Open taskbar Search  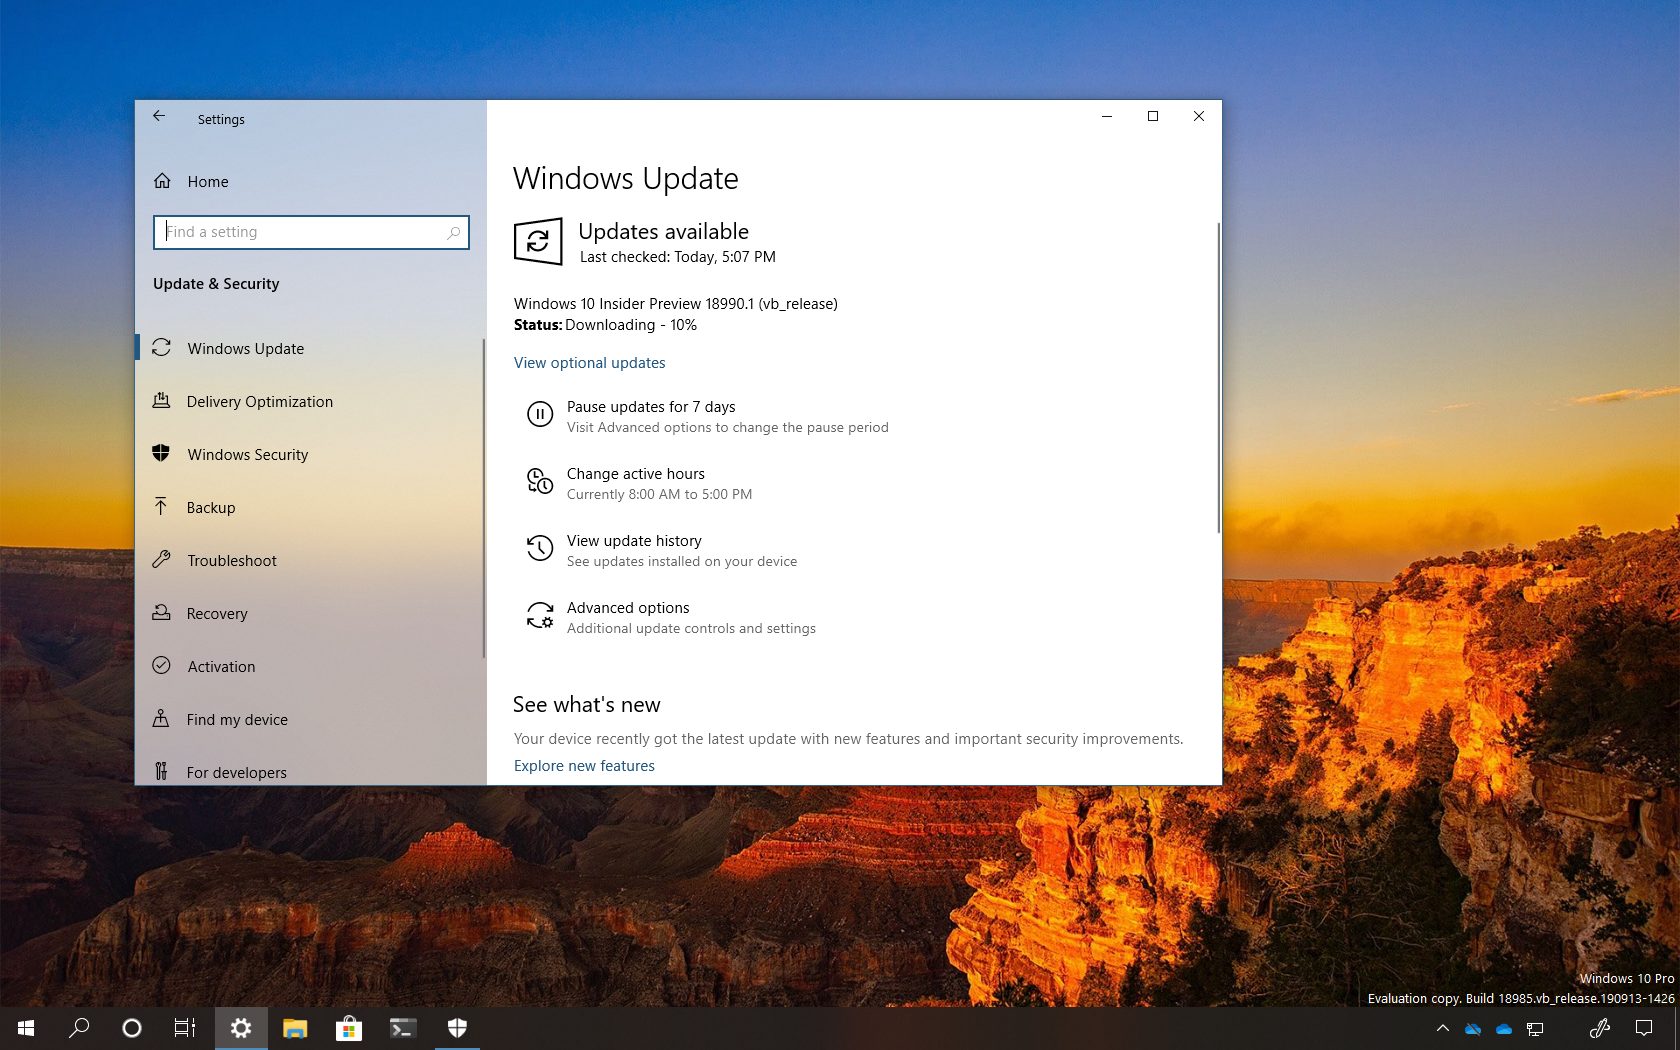coord(78,1028)
